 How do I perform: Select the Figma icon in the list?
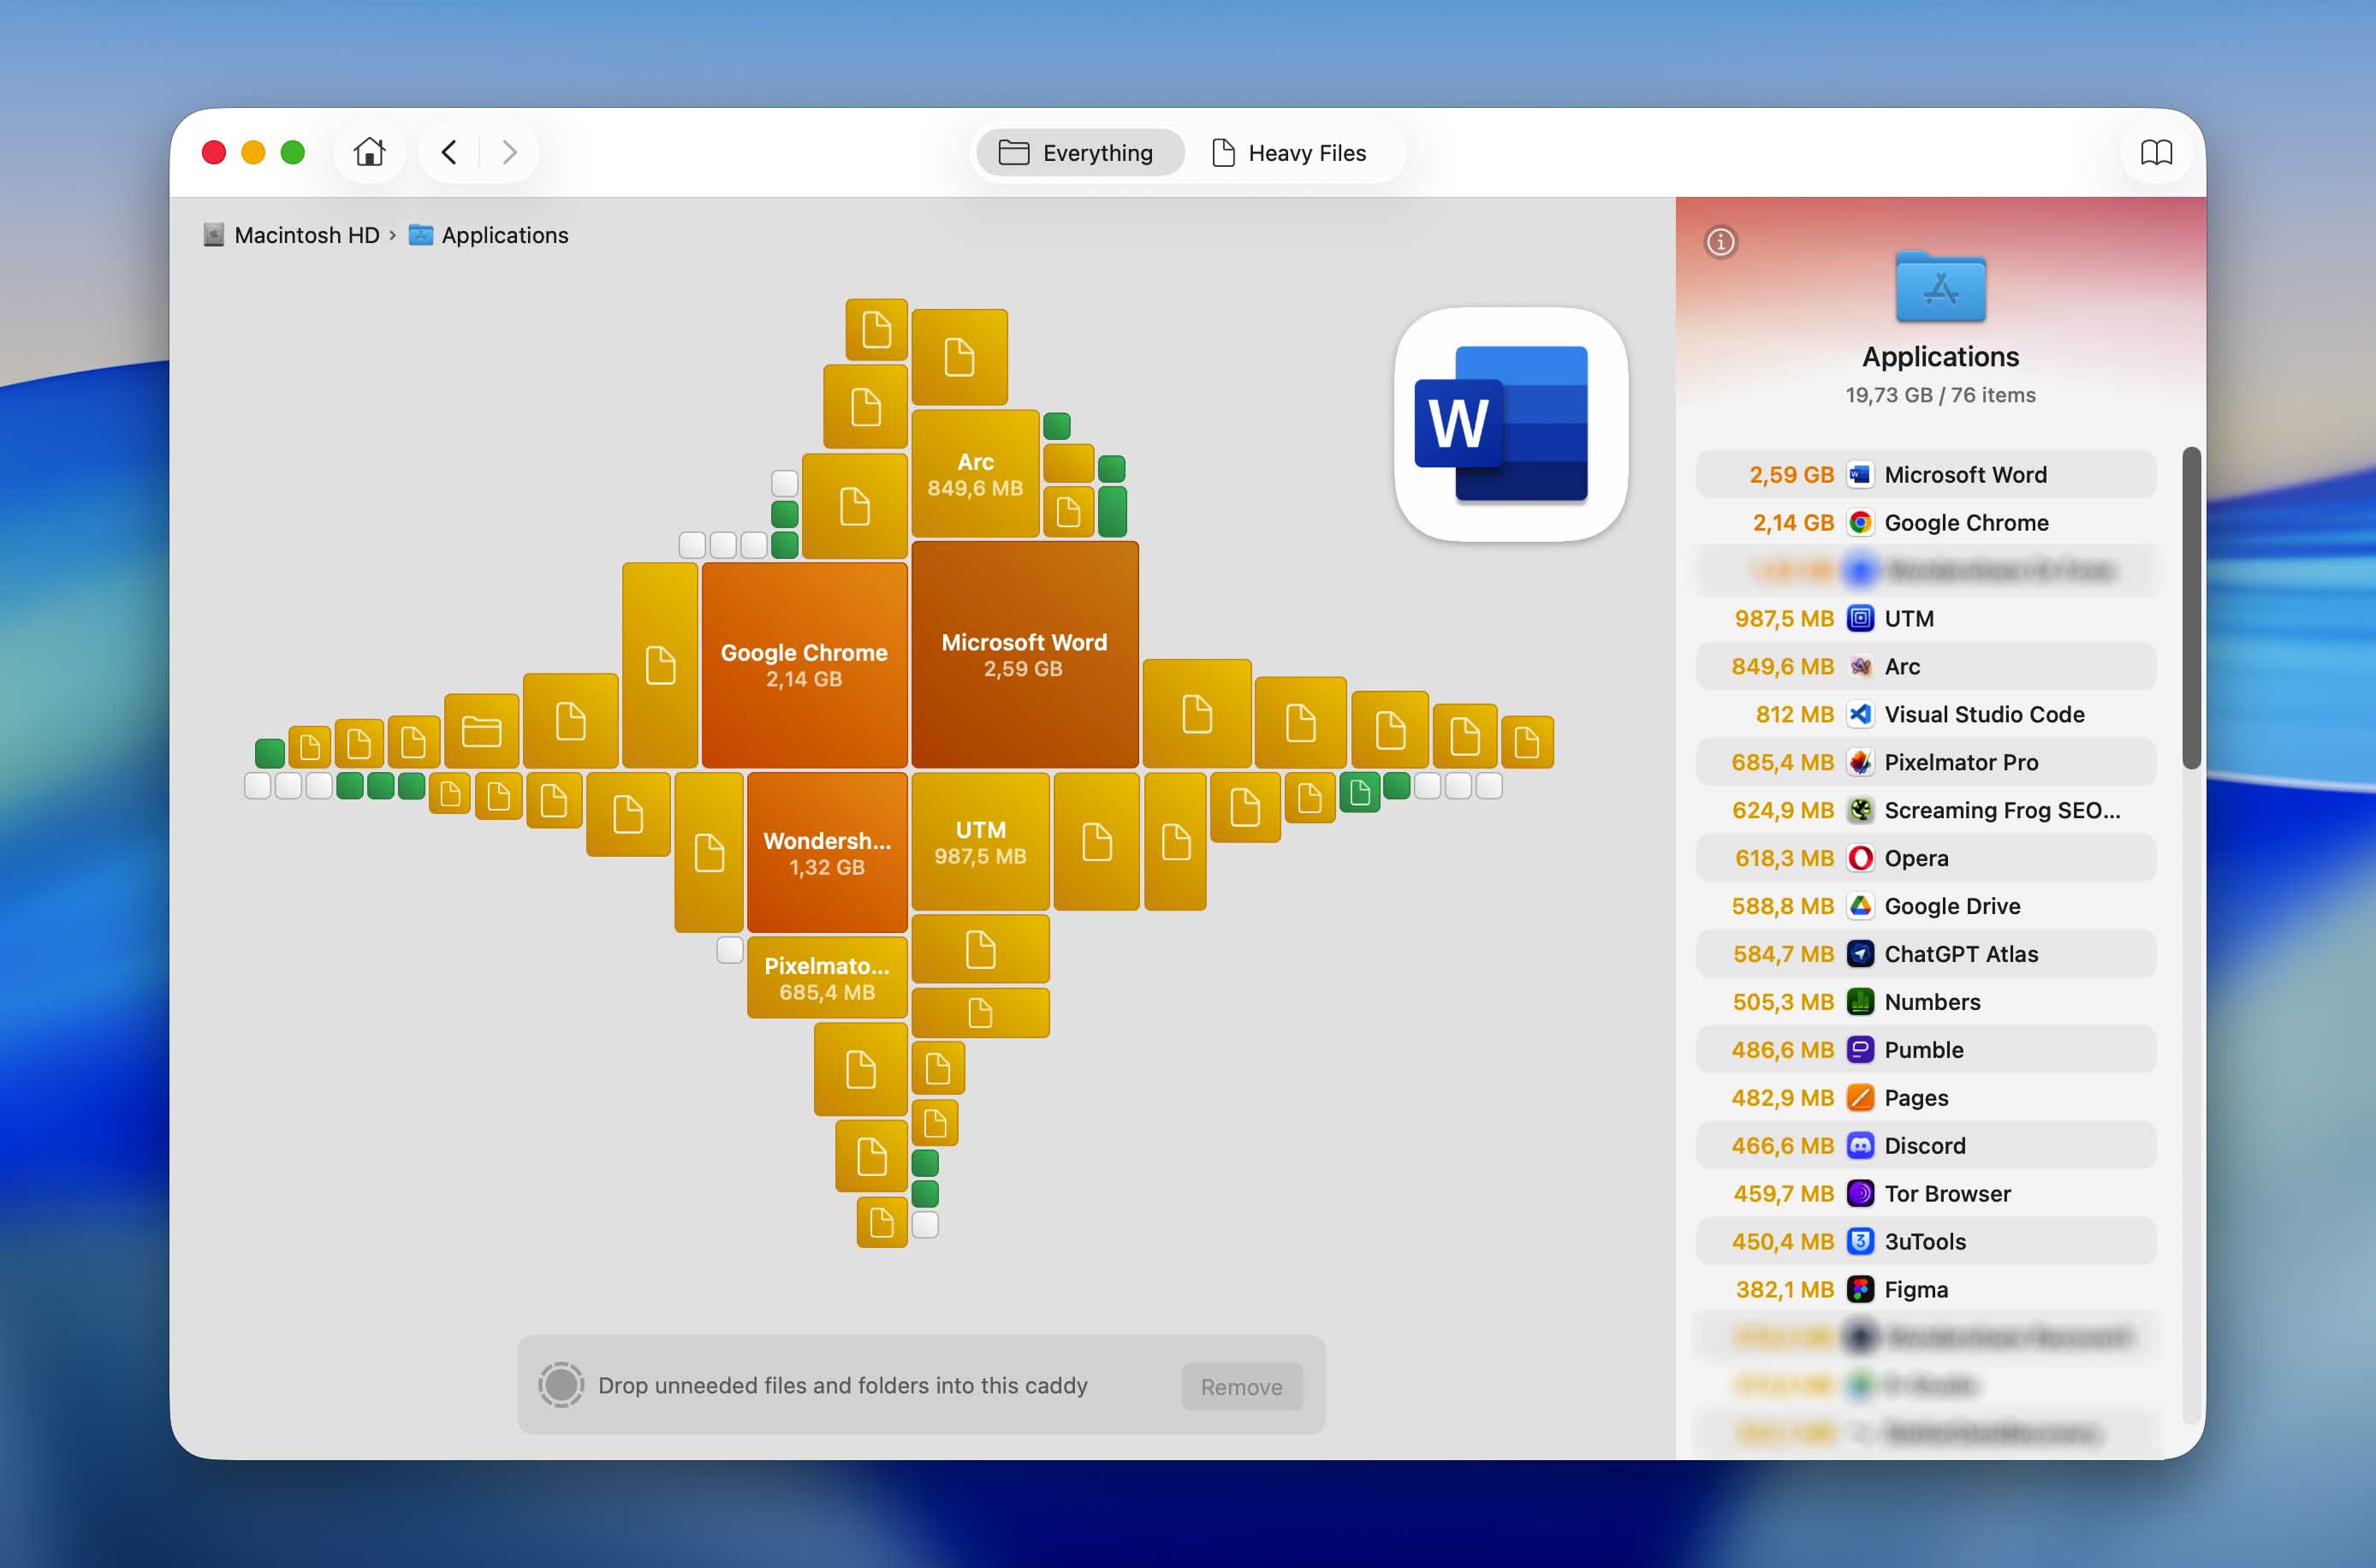[x=1860, y=1289]
